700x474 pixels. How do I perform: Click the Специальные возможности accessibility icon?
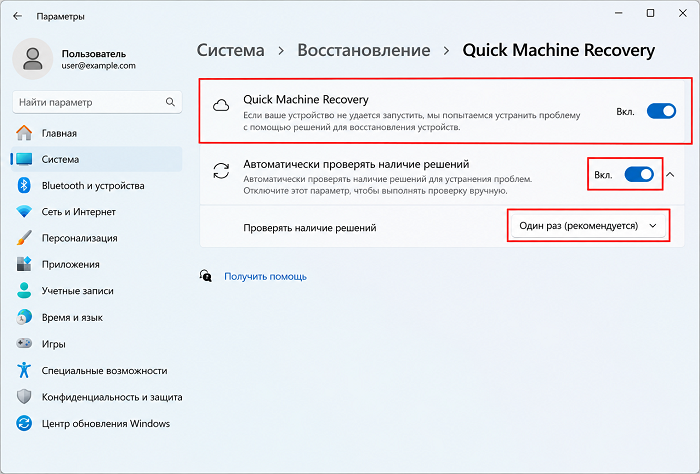coord(24,370)
